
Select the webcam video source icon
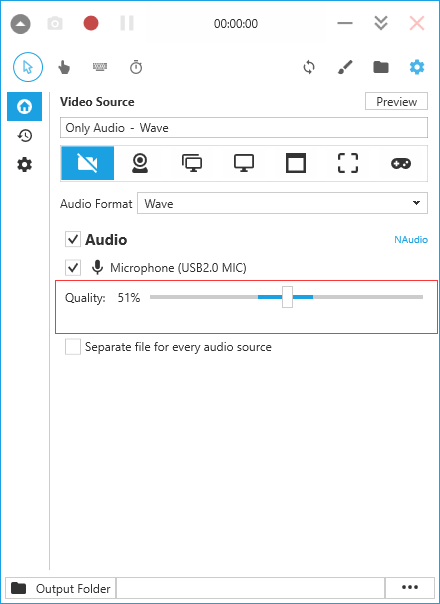click(140, 163)
